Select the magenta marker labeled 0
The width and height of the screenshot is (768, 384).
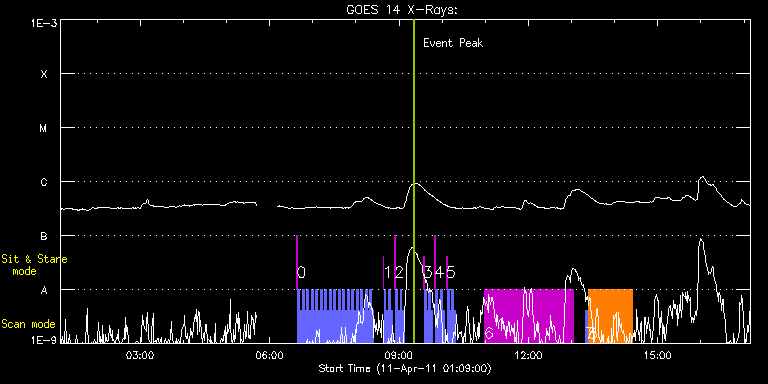pos(297,263)
